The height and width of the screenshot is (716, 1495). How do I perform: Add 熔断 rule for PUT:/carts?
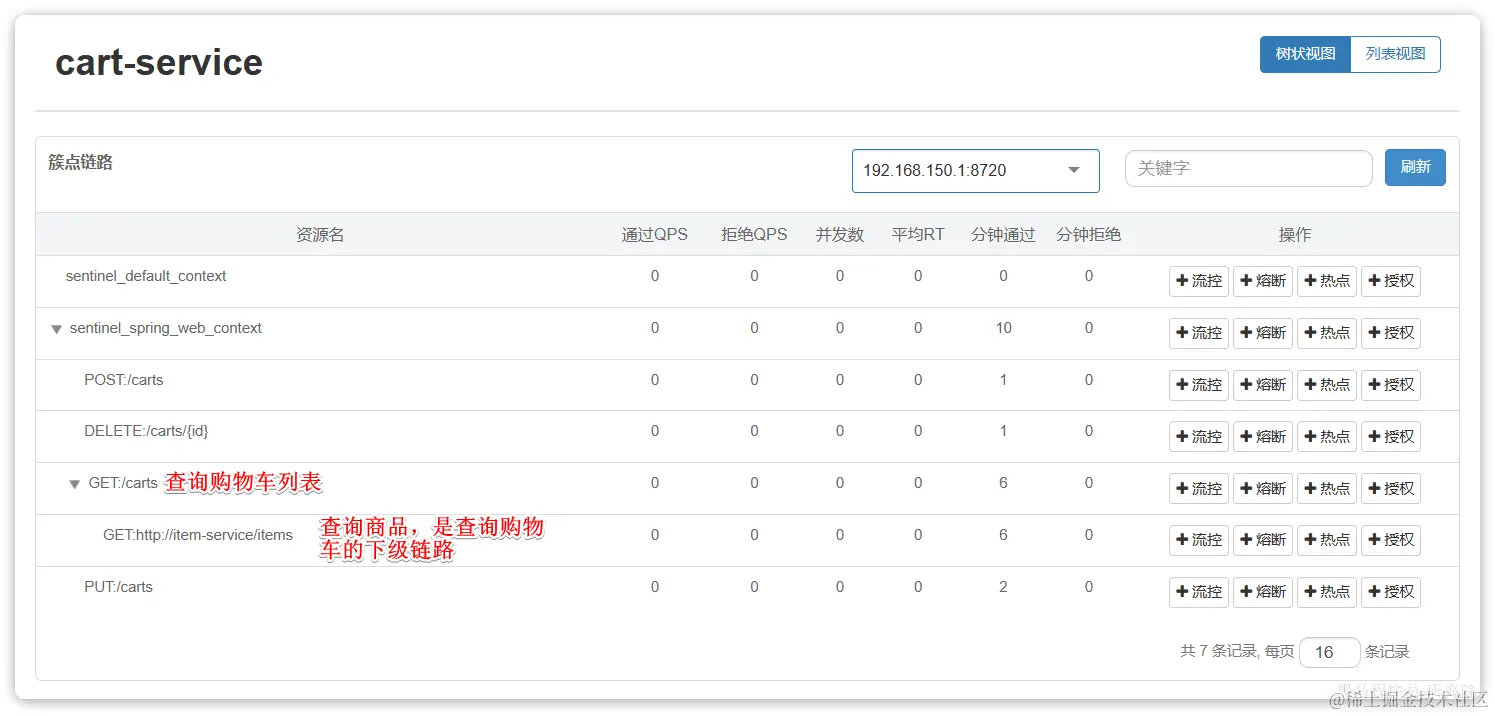coord(1263,592)
